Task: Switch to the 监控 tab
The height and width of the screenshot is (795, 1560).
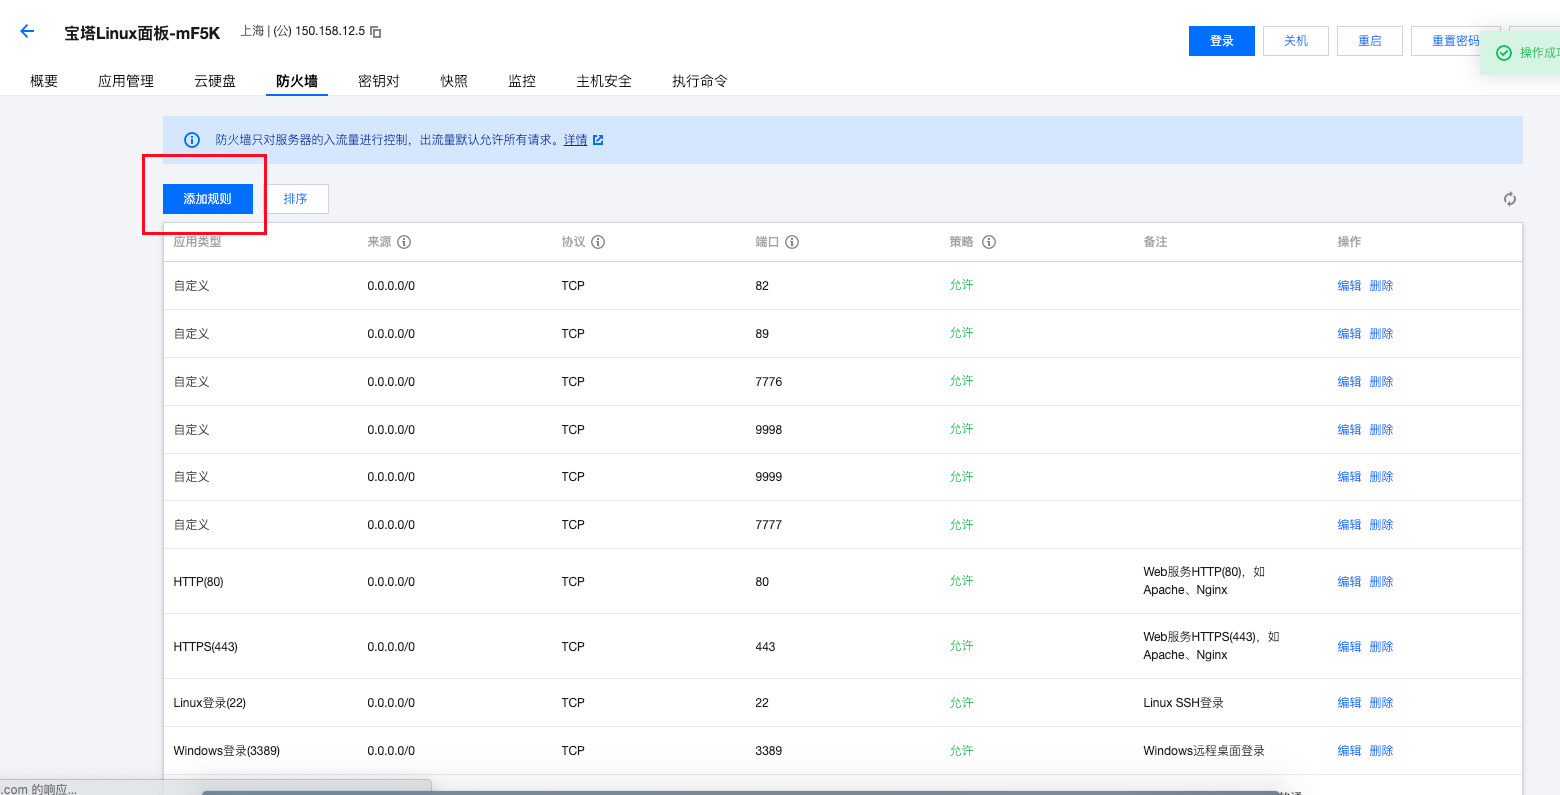Action: (x=522, y=81)
